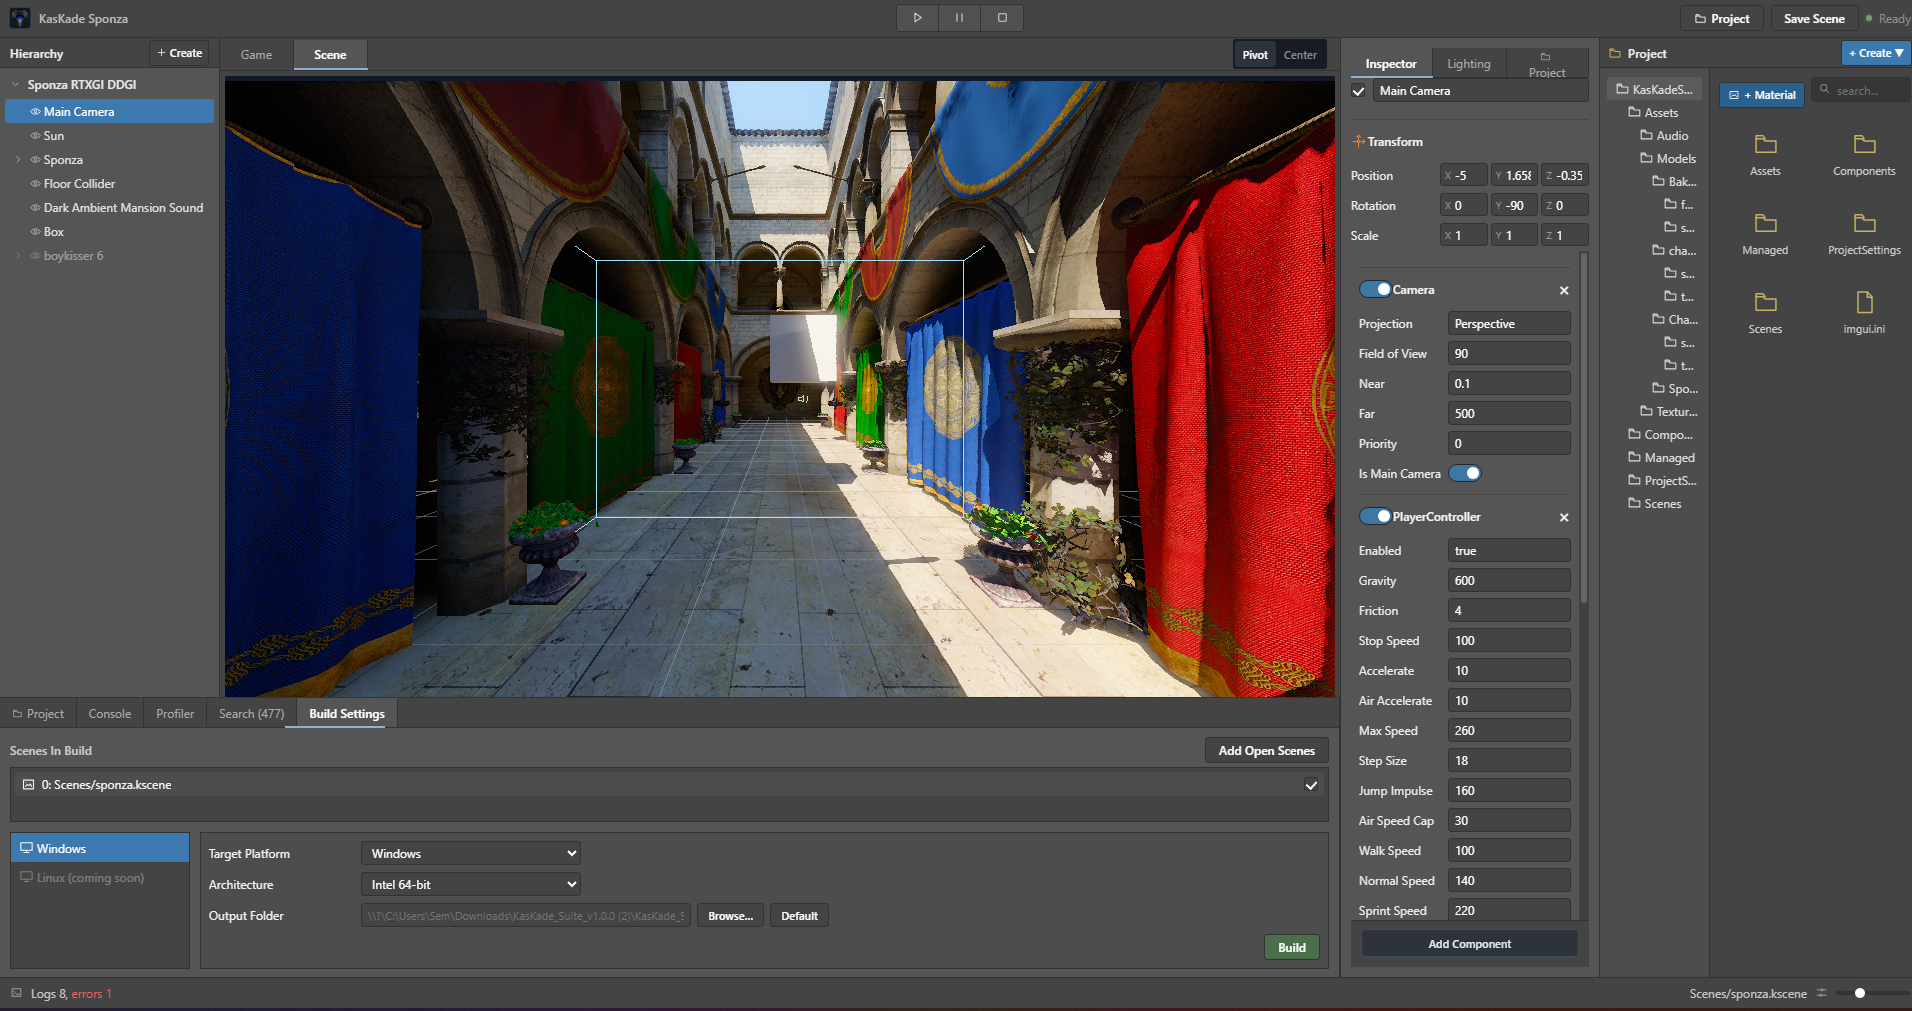The image size is (1912, 1011).
Task: Toggle visibility eye of Floor Collider
Action: coord(35,184)
